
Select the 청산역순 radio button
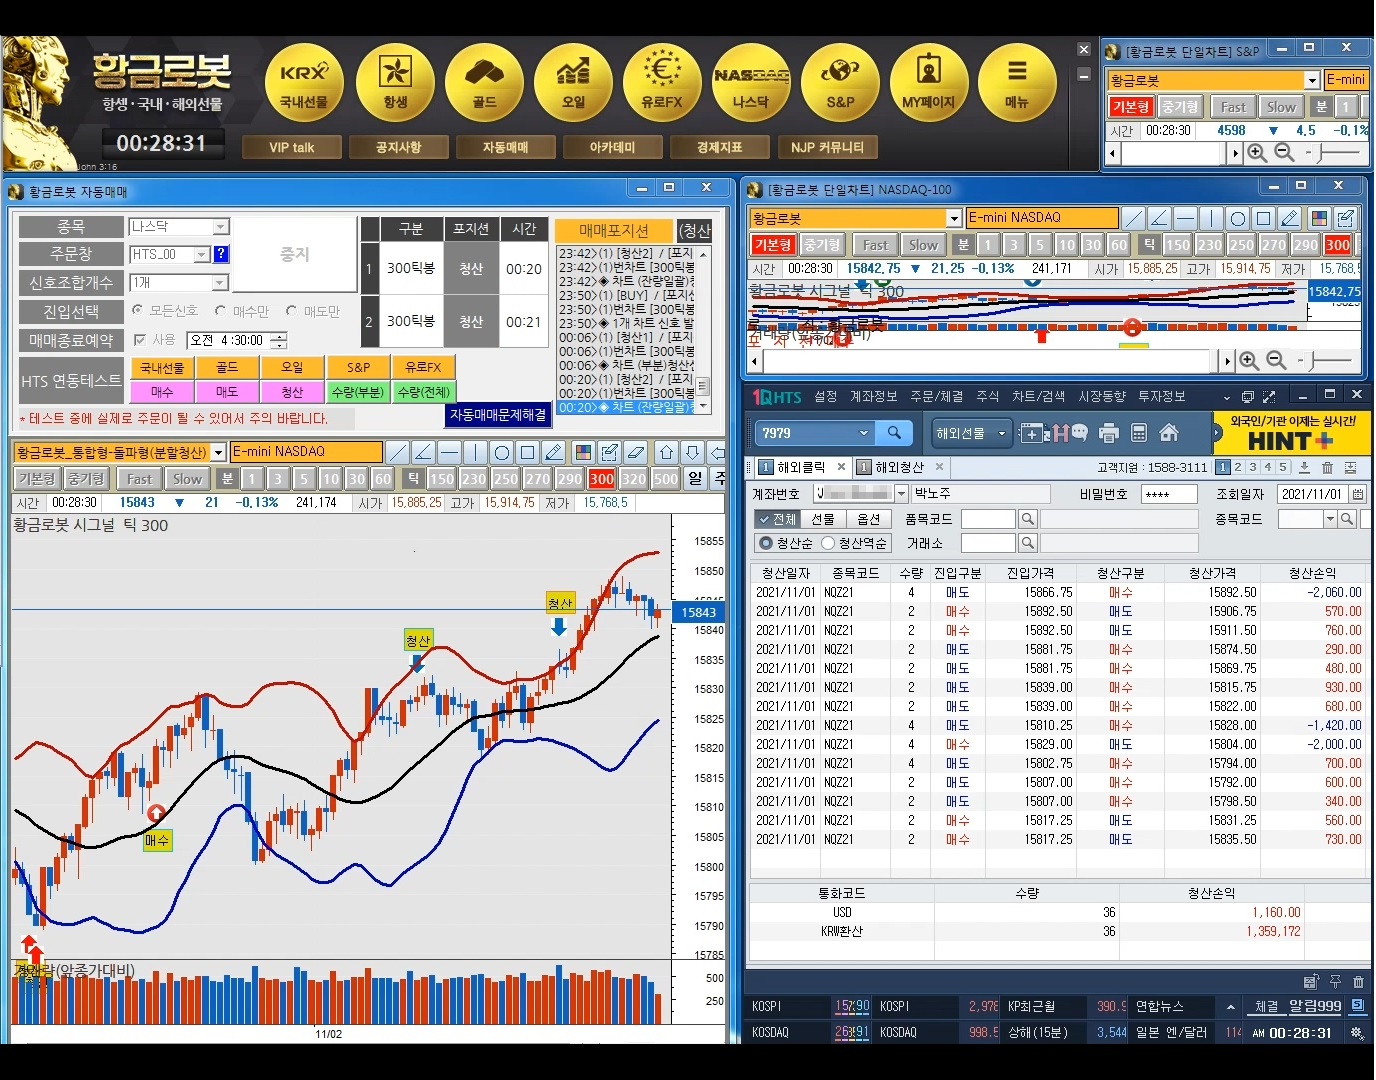828,543
